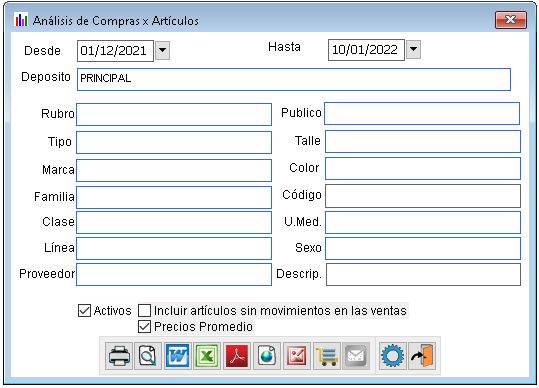Image resolution: width=539 pixels, height=388 pixels.
Task: Exit using the door icon
Action: point(422,356)
